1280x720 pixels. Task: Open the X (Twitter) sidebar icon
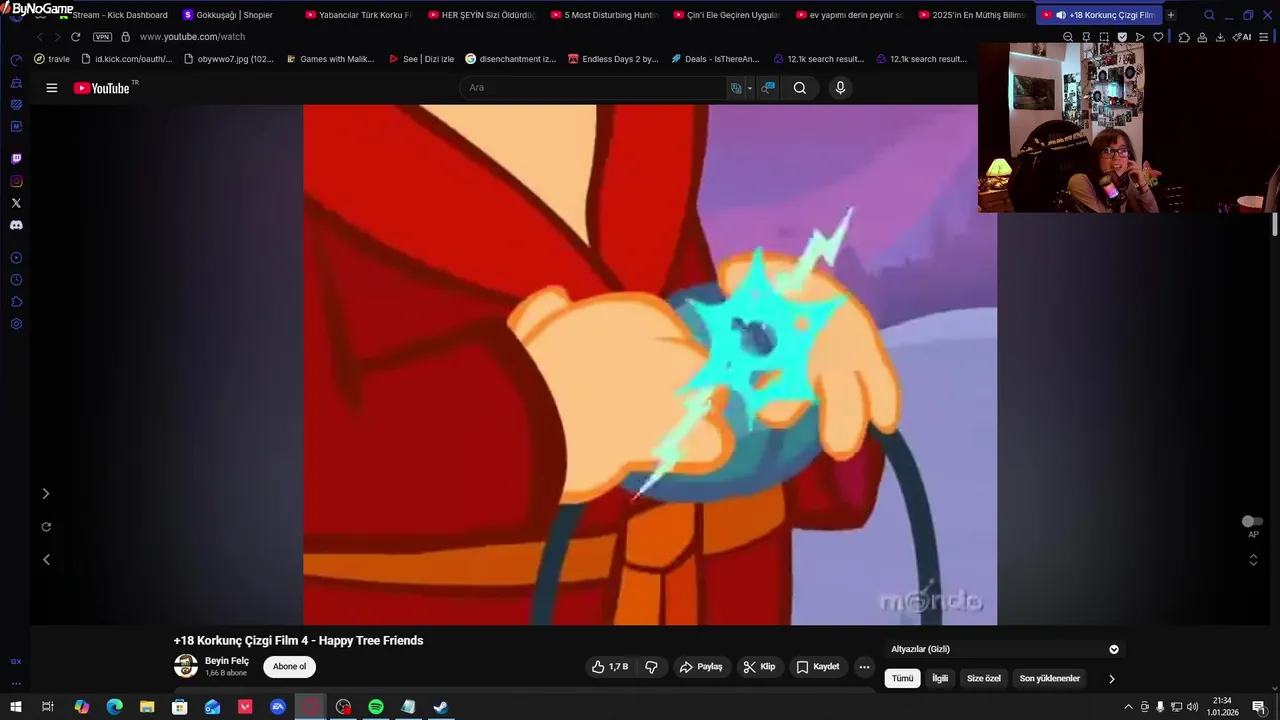coord(16,203)
